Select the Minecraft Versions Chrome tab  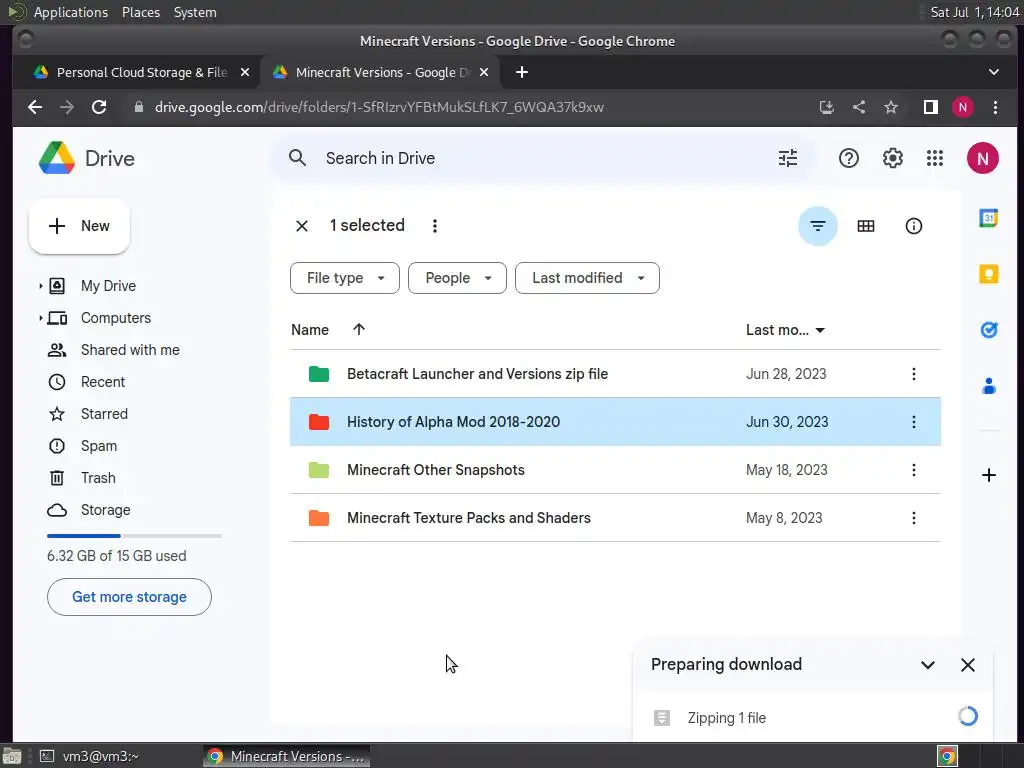tap(380, 72)
